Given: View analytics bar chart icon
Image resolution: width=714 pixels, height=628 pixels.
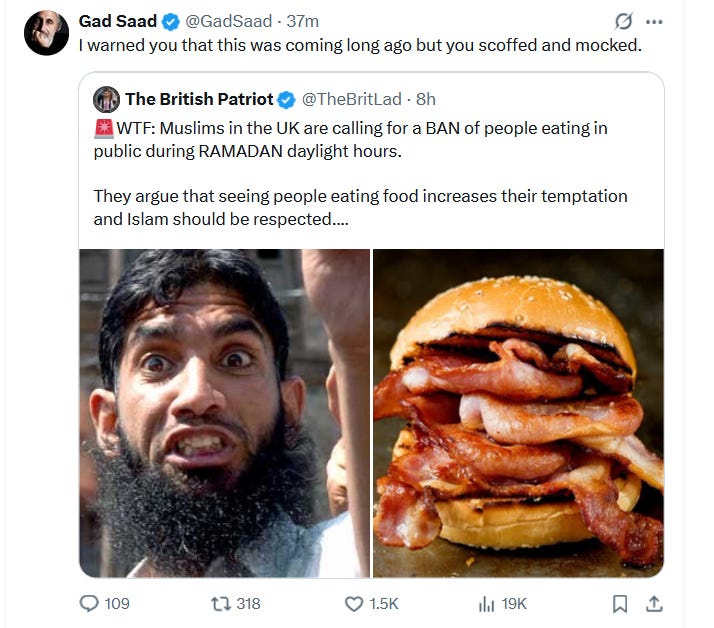Looking at the screenshot, I should point(486,604).
